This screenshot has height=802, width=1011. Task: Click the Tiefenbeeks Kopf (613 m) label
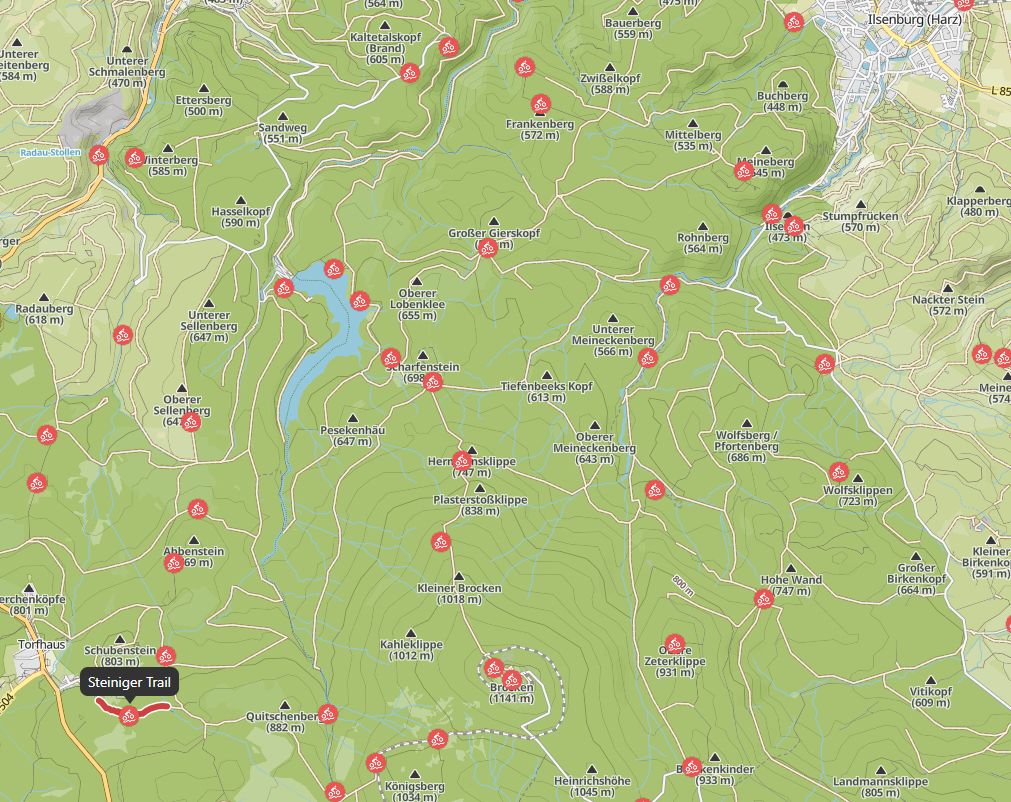[547, 392]
